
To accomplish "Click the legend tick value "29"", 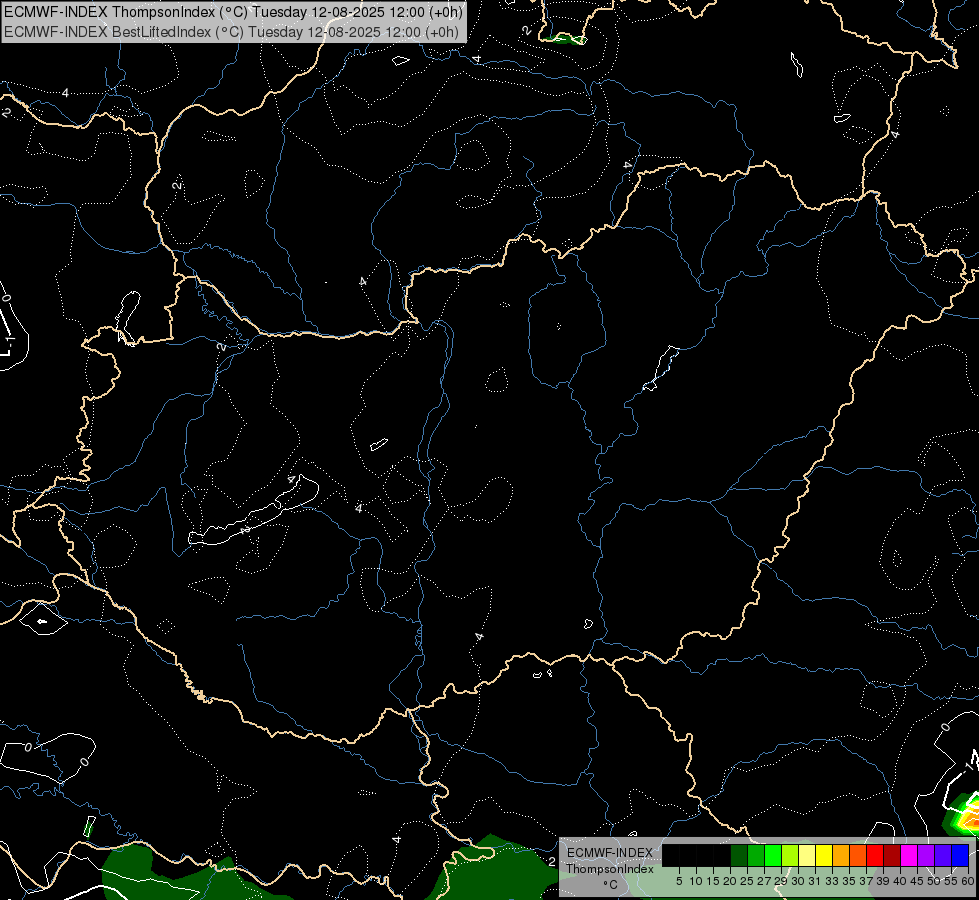I will point(781,881).
